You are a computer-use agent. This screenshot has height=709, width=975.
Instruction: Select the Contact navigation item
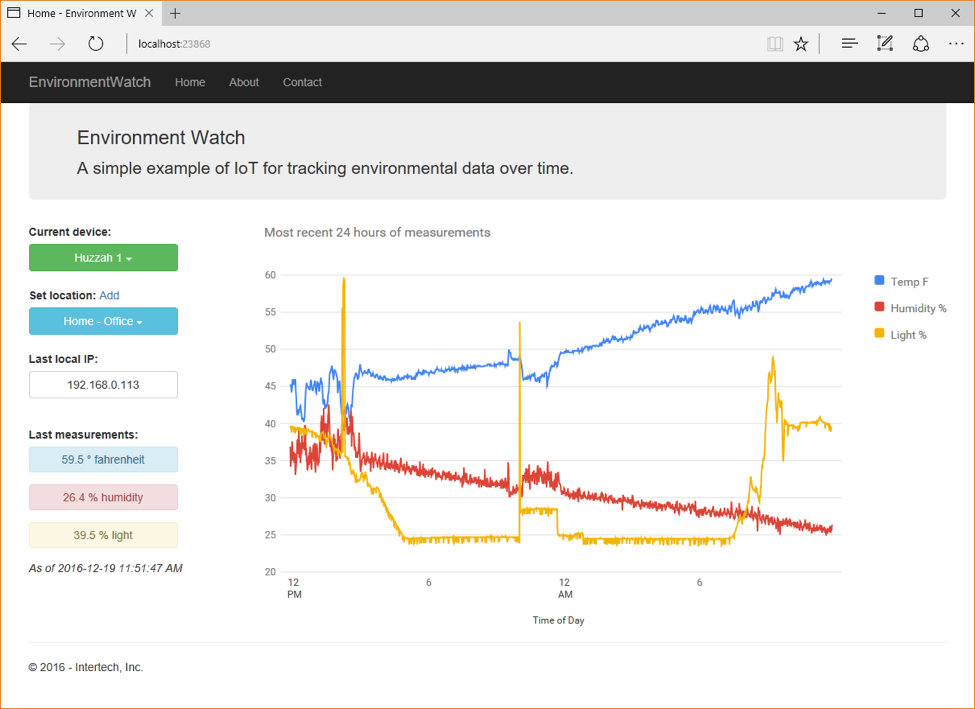[x=302, y=82]
